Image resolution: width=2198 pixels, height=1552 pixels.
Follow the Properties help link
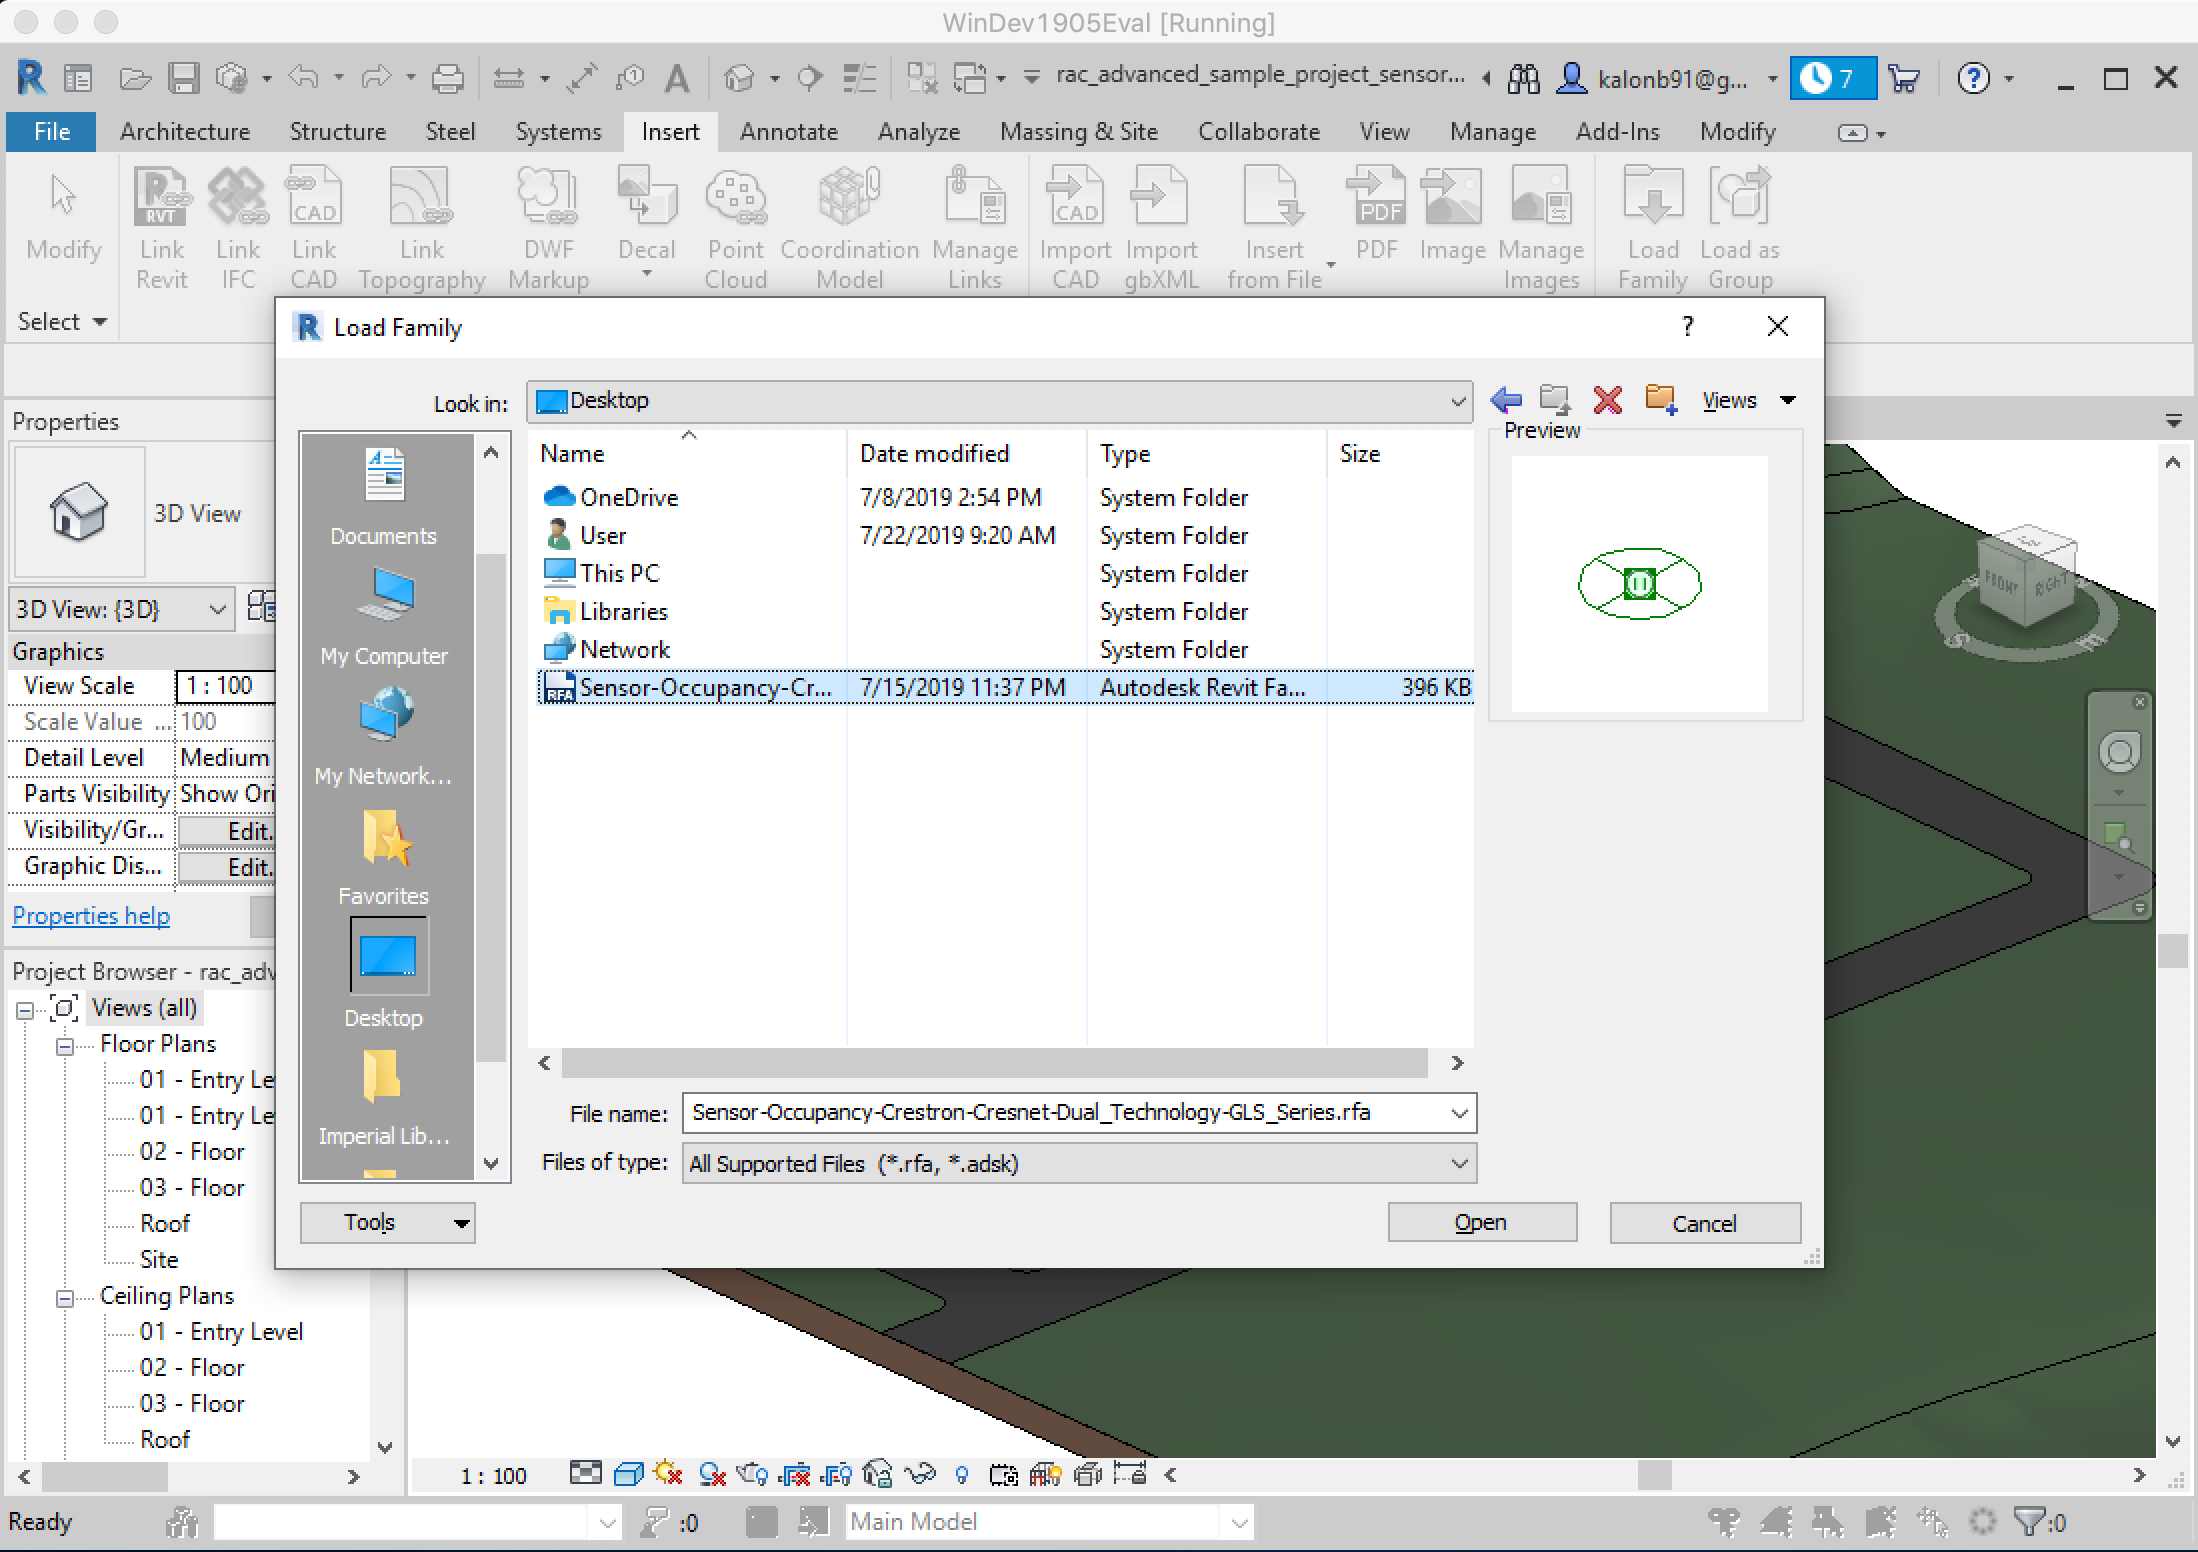[91, 916]
